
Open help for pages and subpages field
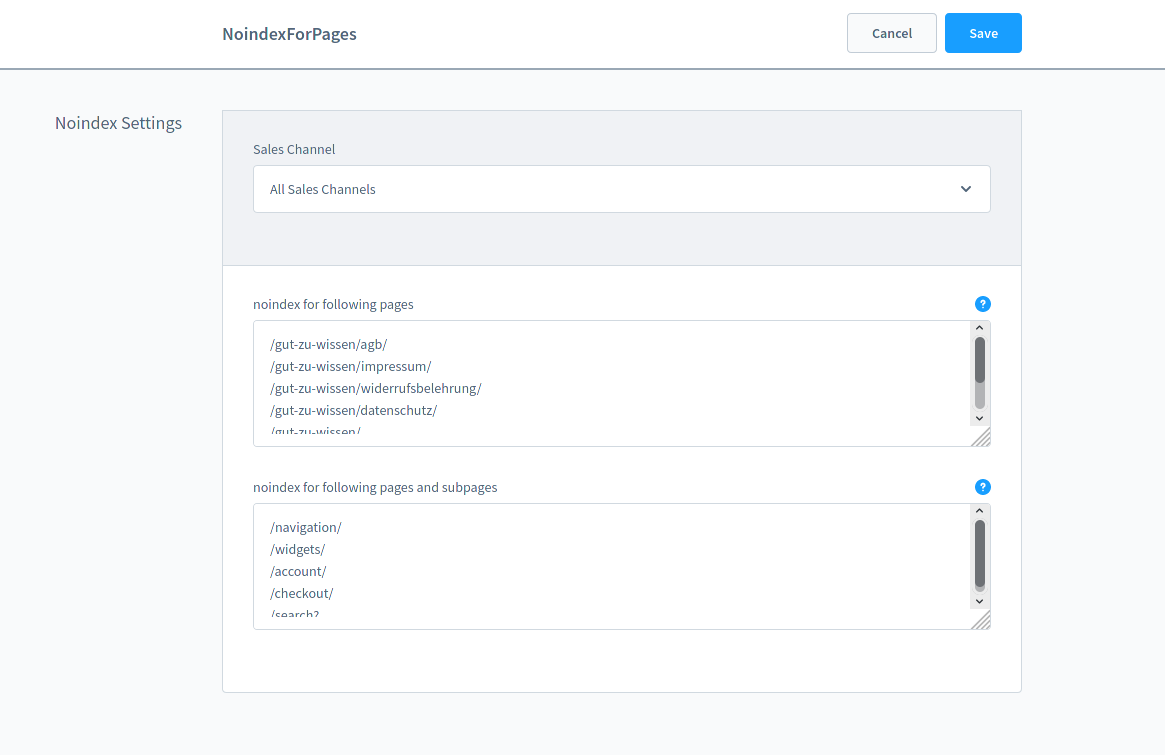[x=982, y=487]
